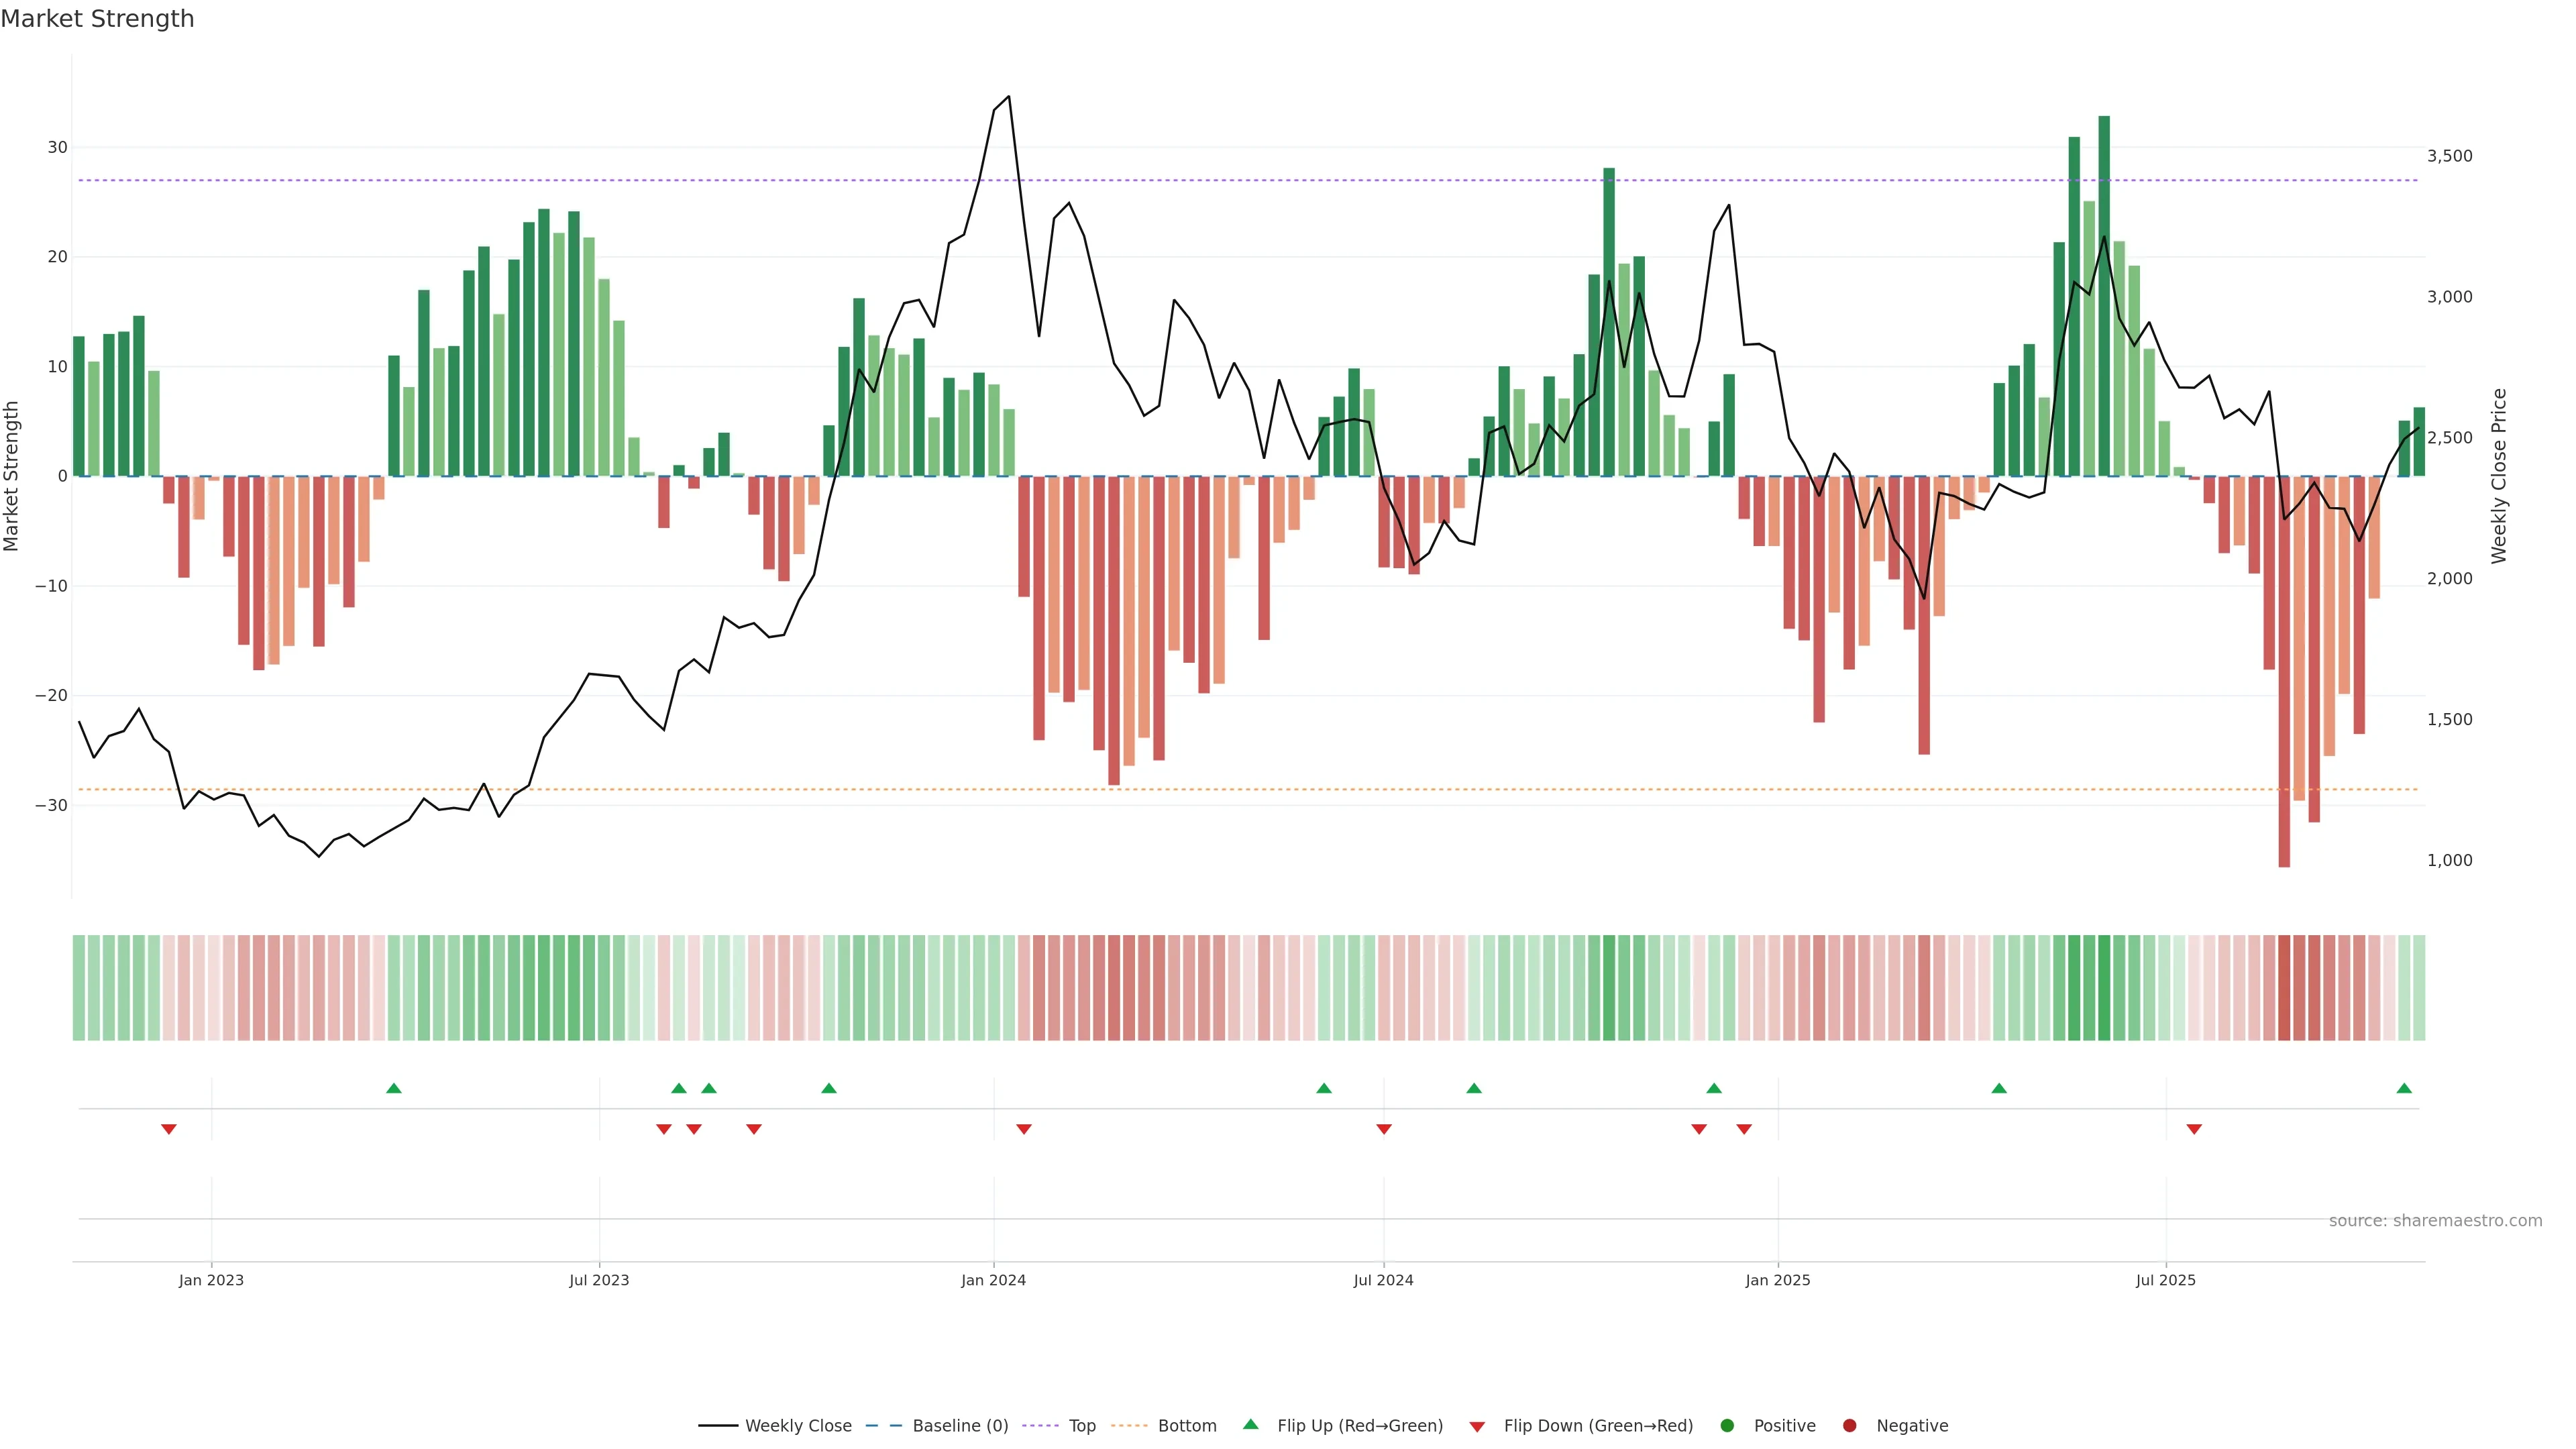The width and height of the screenshot is (2576, 1449).
Task: Click the flip-up marker before Jul 2024
Action: click(1324, 1088)
